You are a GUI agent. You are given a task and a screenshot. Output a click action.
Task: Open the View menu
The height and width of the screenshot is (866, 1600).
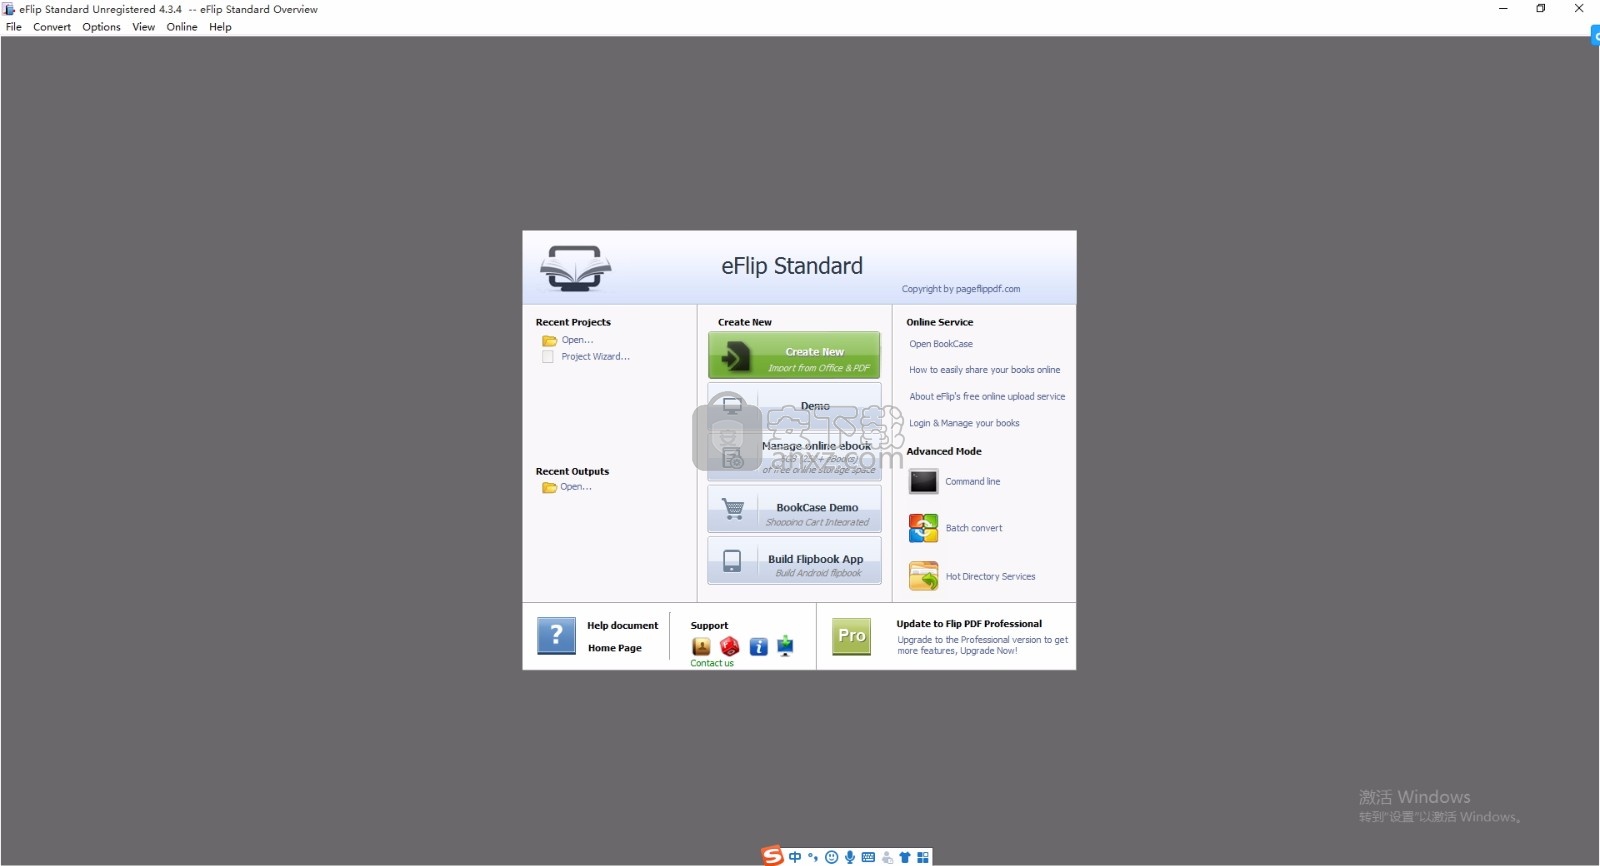(144, 27)
